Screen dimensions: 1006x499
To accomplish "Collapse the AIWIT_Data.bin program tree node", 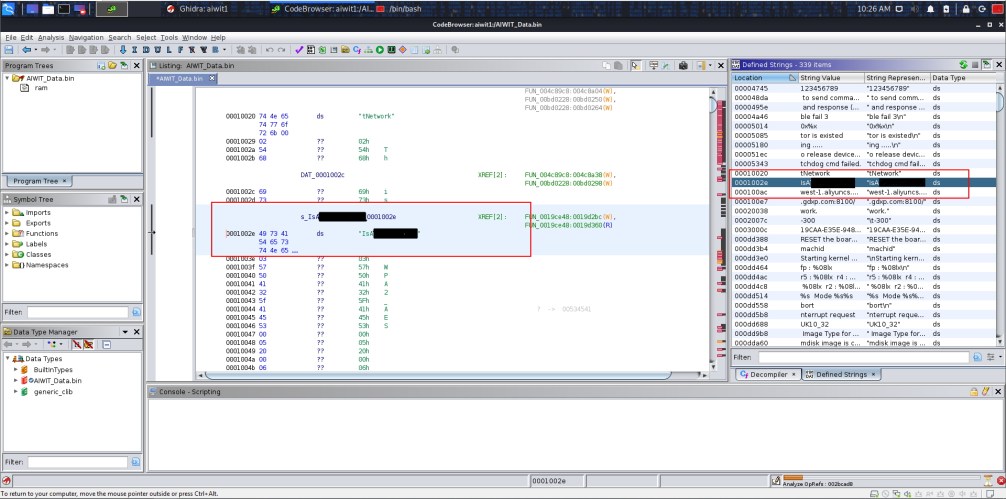I will pos(8,78).
